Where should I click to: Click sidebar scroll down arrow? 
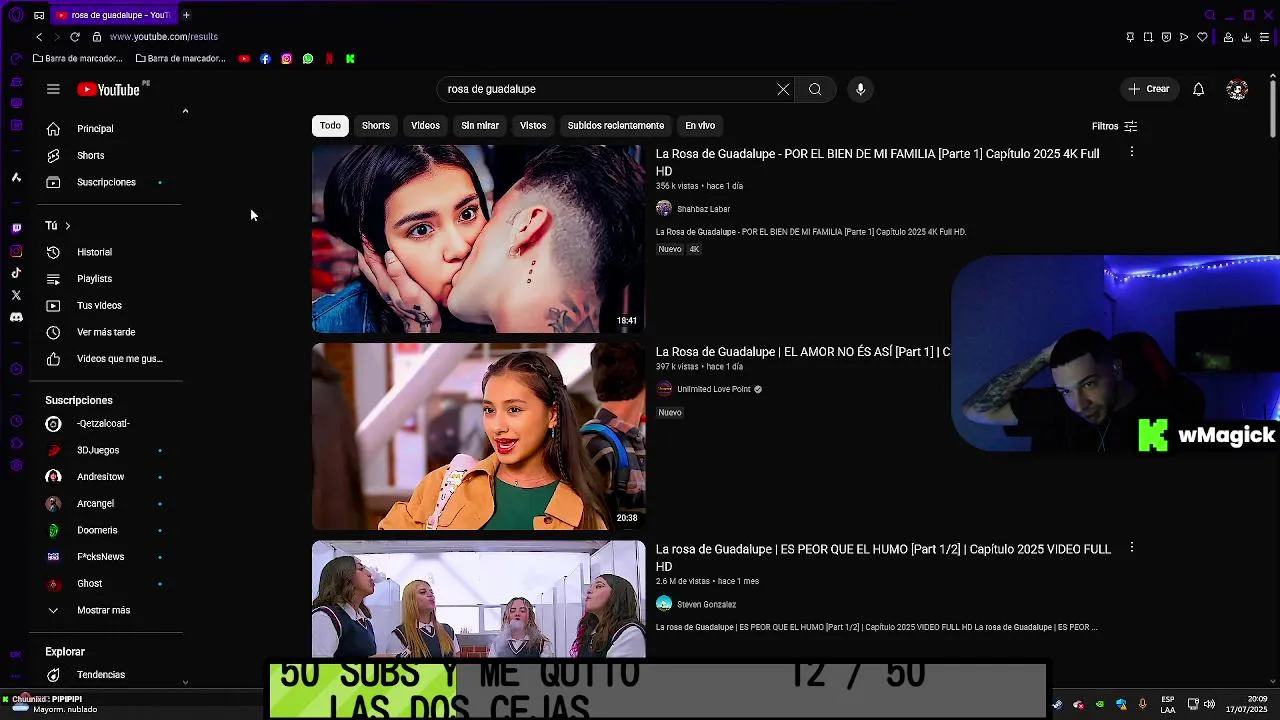[x=185, y=682]
